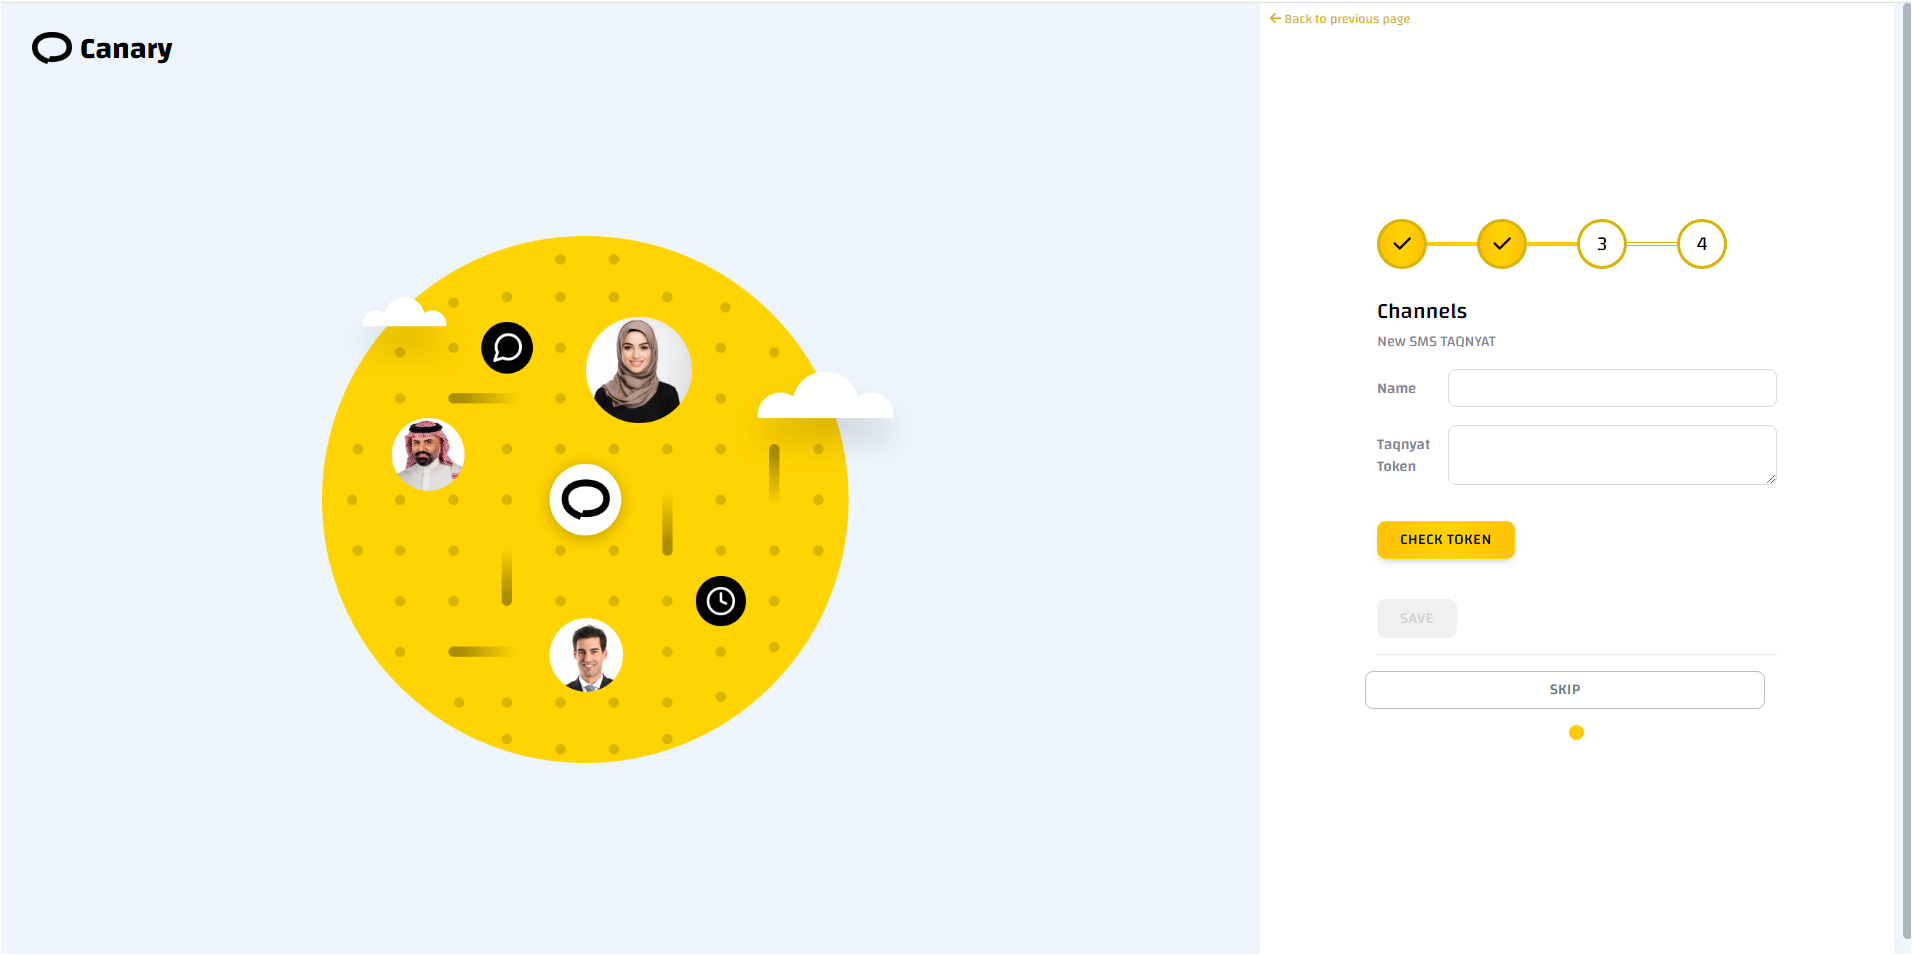The image size is (1912, 955).
Task: Click the black clock icon in the illustration
Action: [721, 601]
